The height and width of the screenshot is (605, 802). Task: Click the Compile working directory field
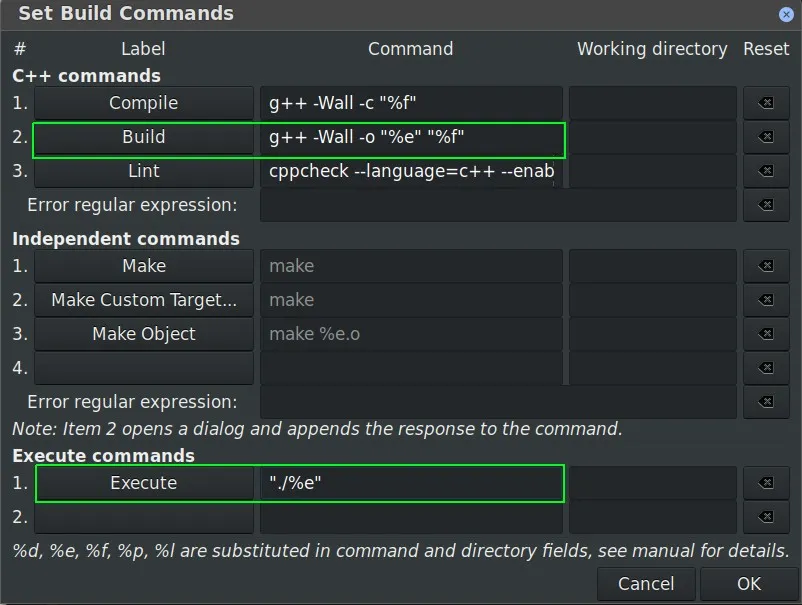point(652,103)
